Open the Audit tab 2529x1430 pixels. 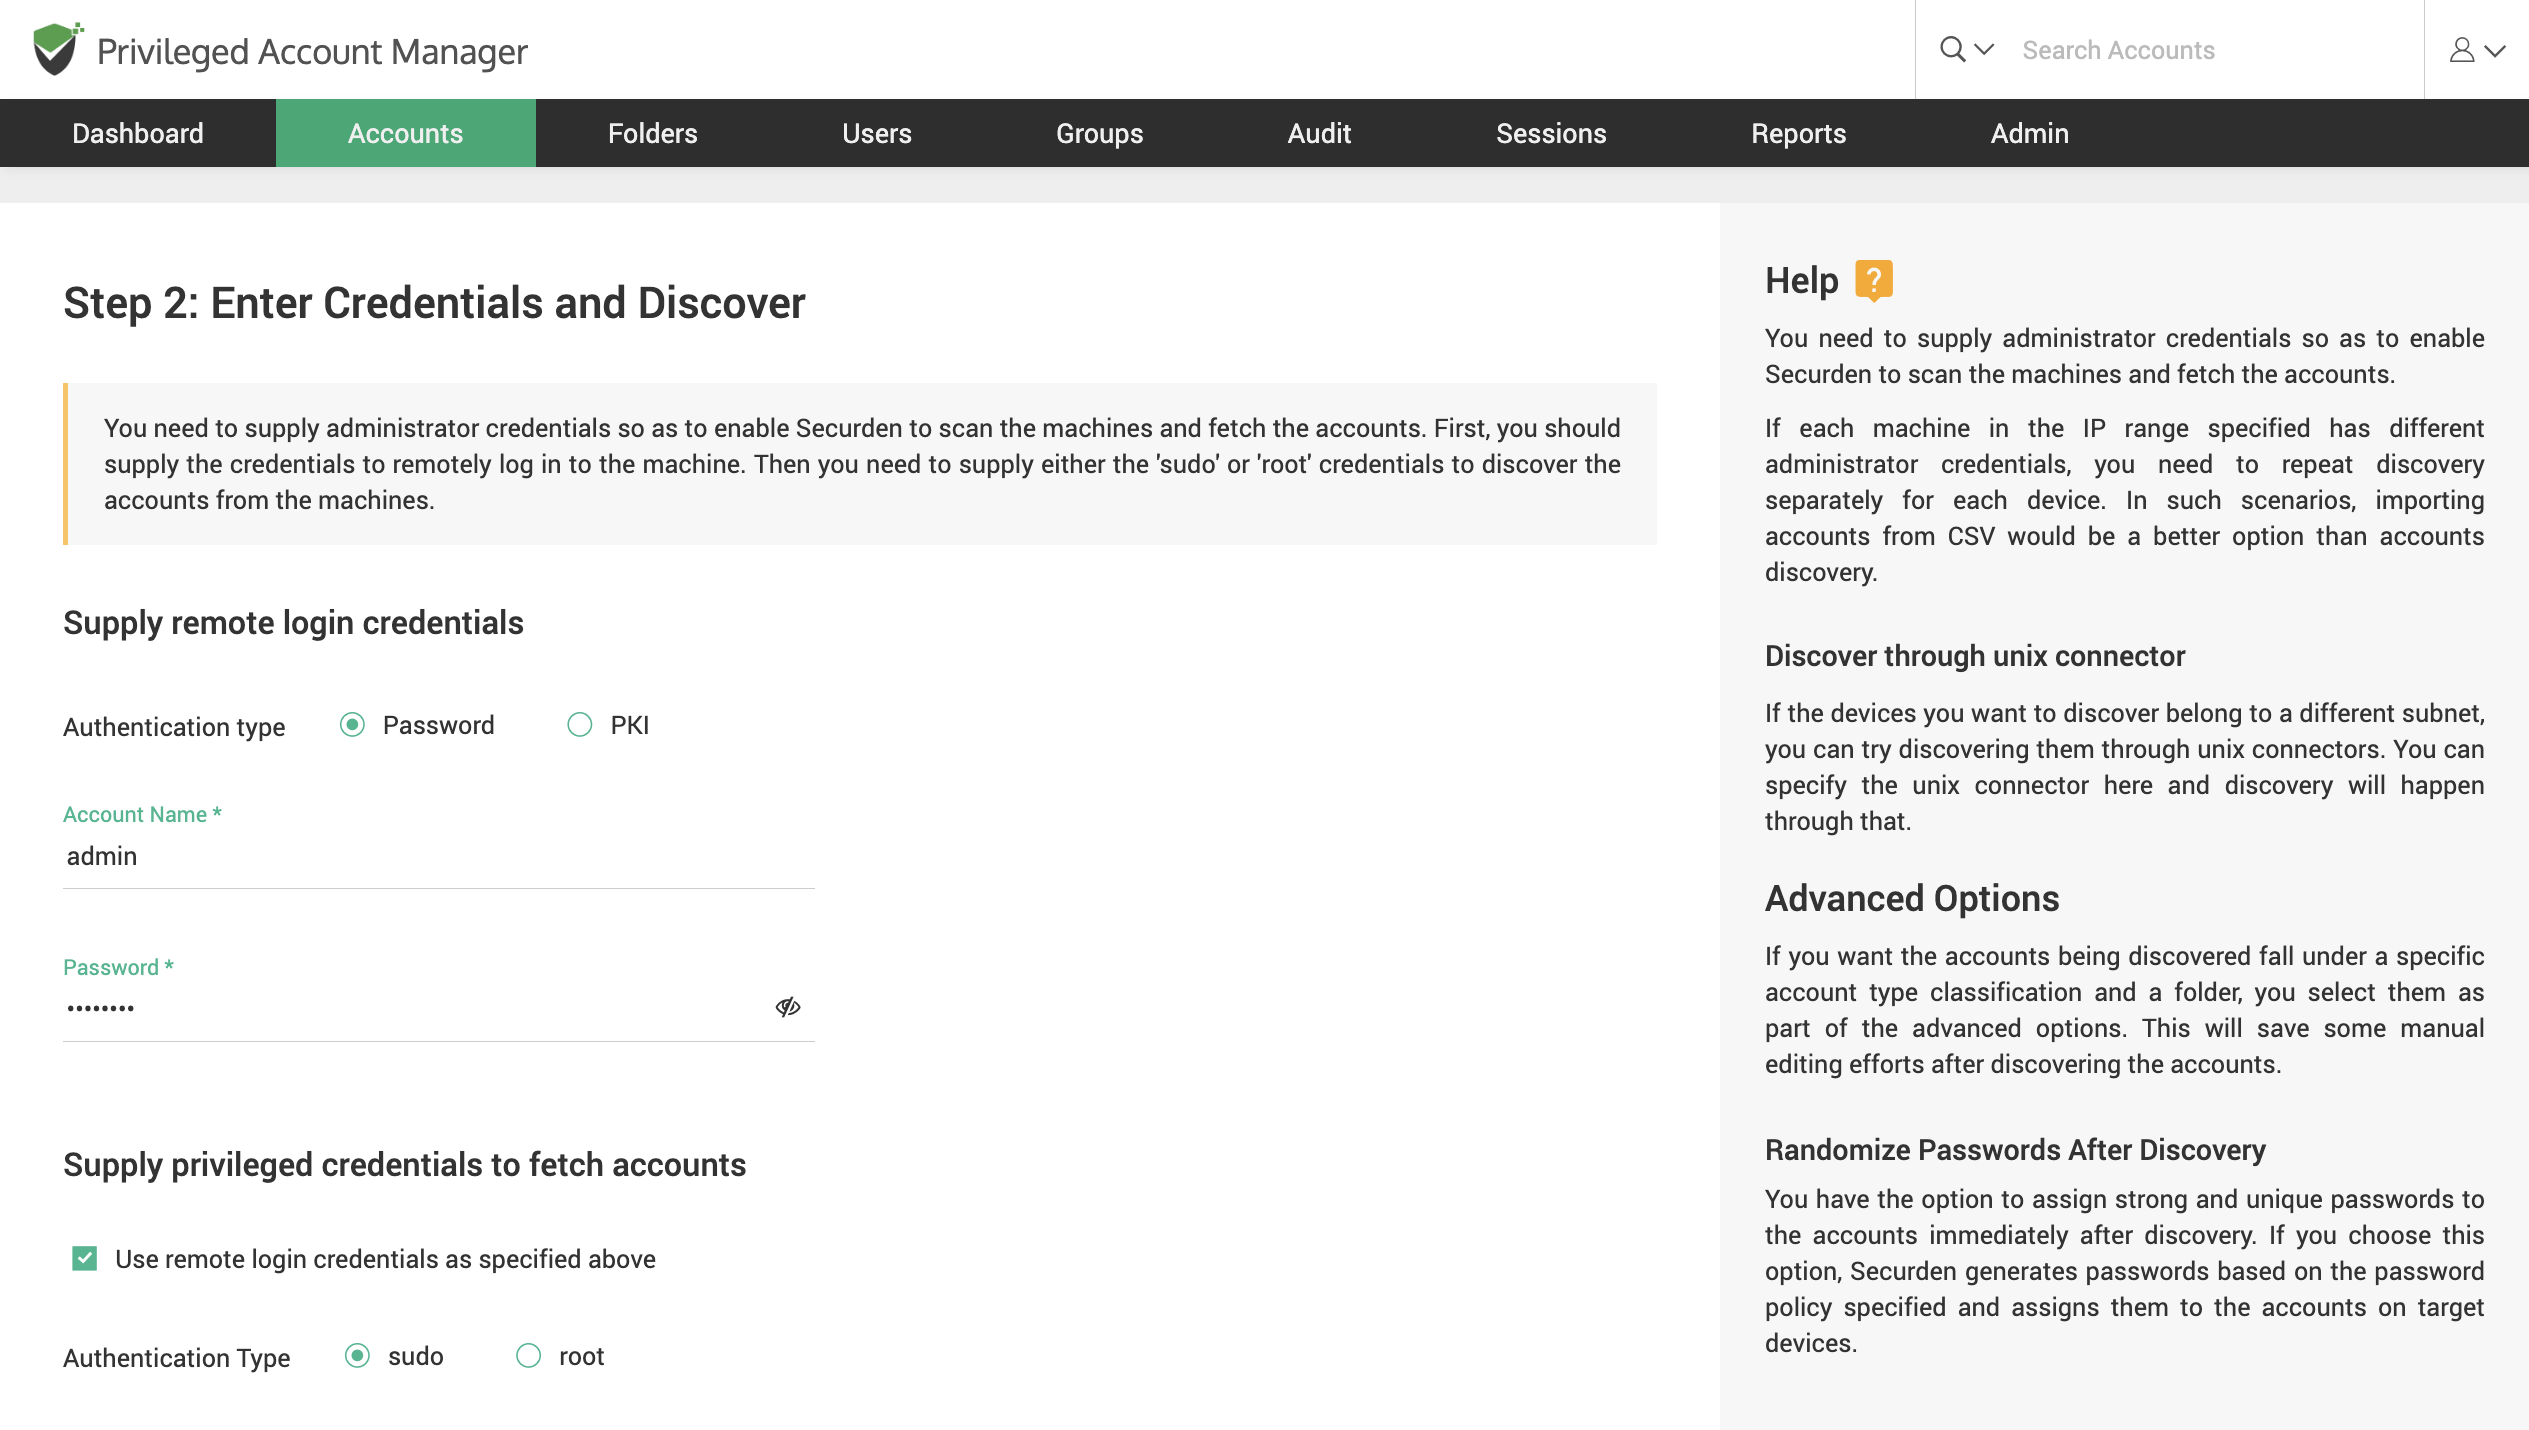click(x=1317, y=132)
